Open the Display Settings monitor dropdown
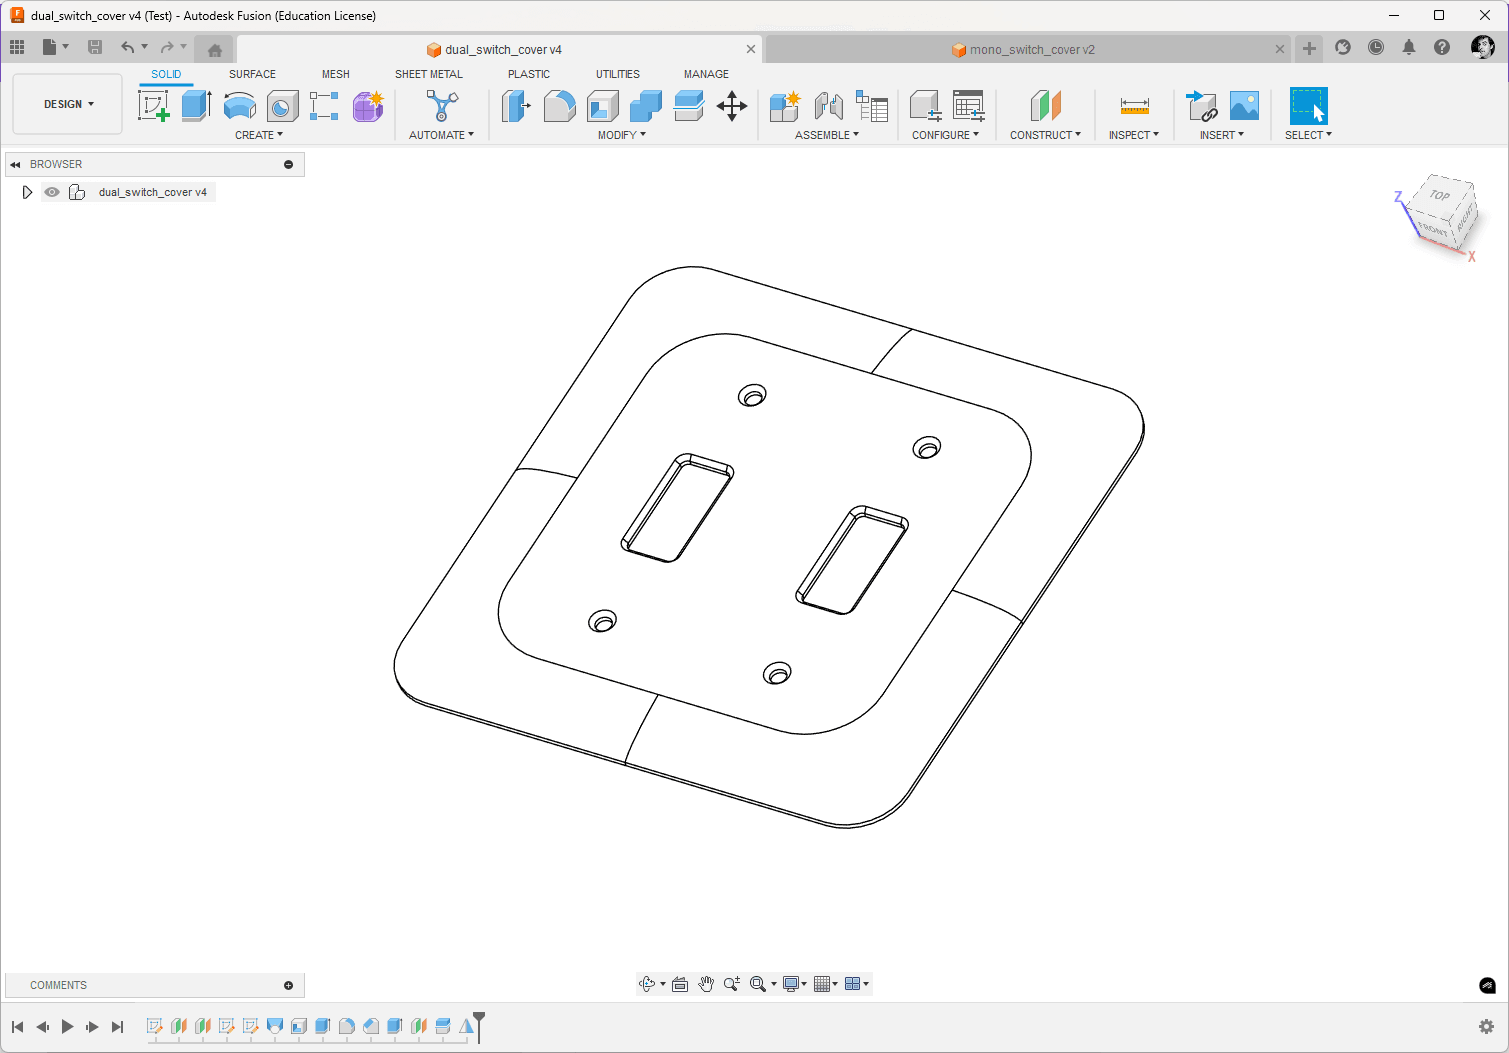This screenshot has width=1509, height=1053. [x=795, y=984]
